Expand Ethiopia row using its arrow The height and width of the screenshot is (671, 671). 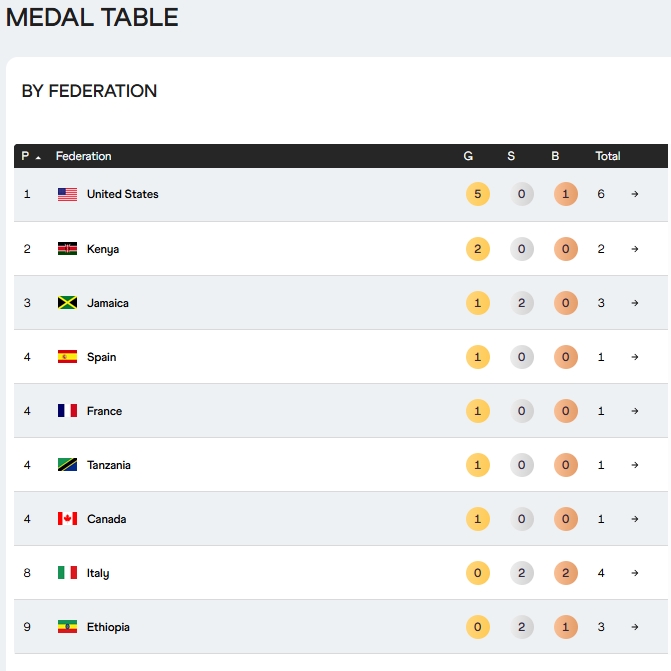pyautogui.click(x=635, y=627)
